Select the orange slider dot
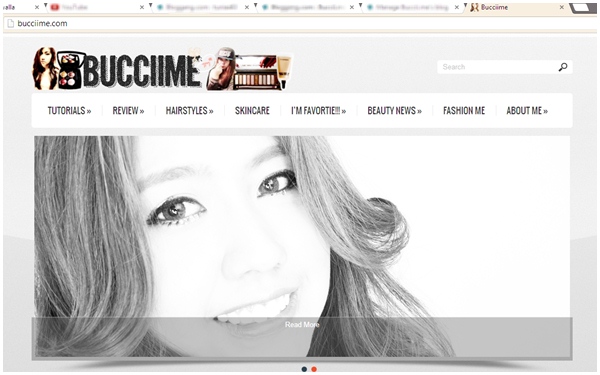The width and height of the screenshot is (600, 375). 314,369
